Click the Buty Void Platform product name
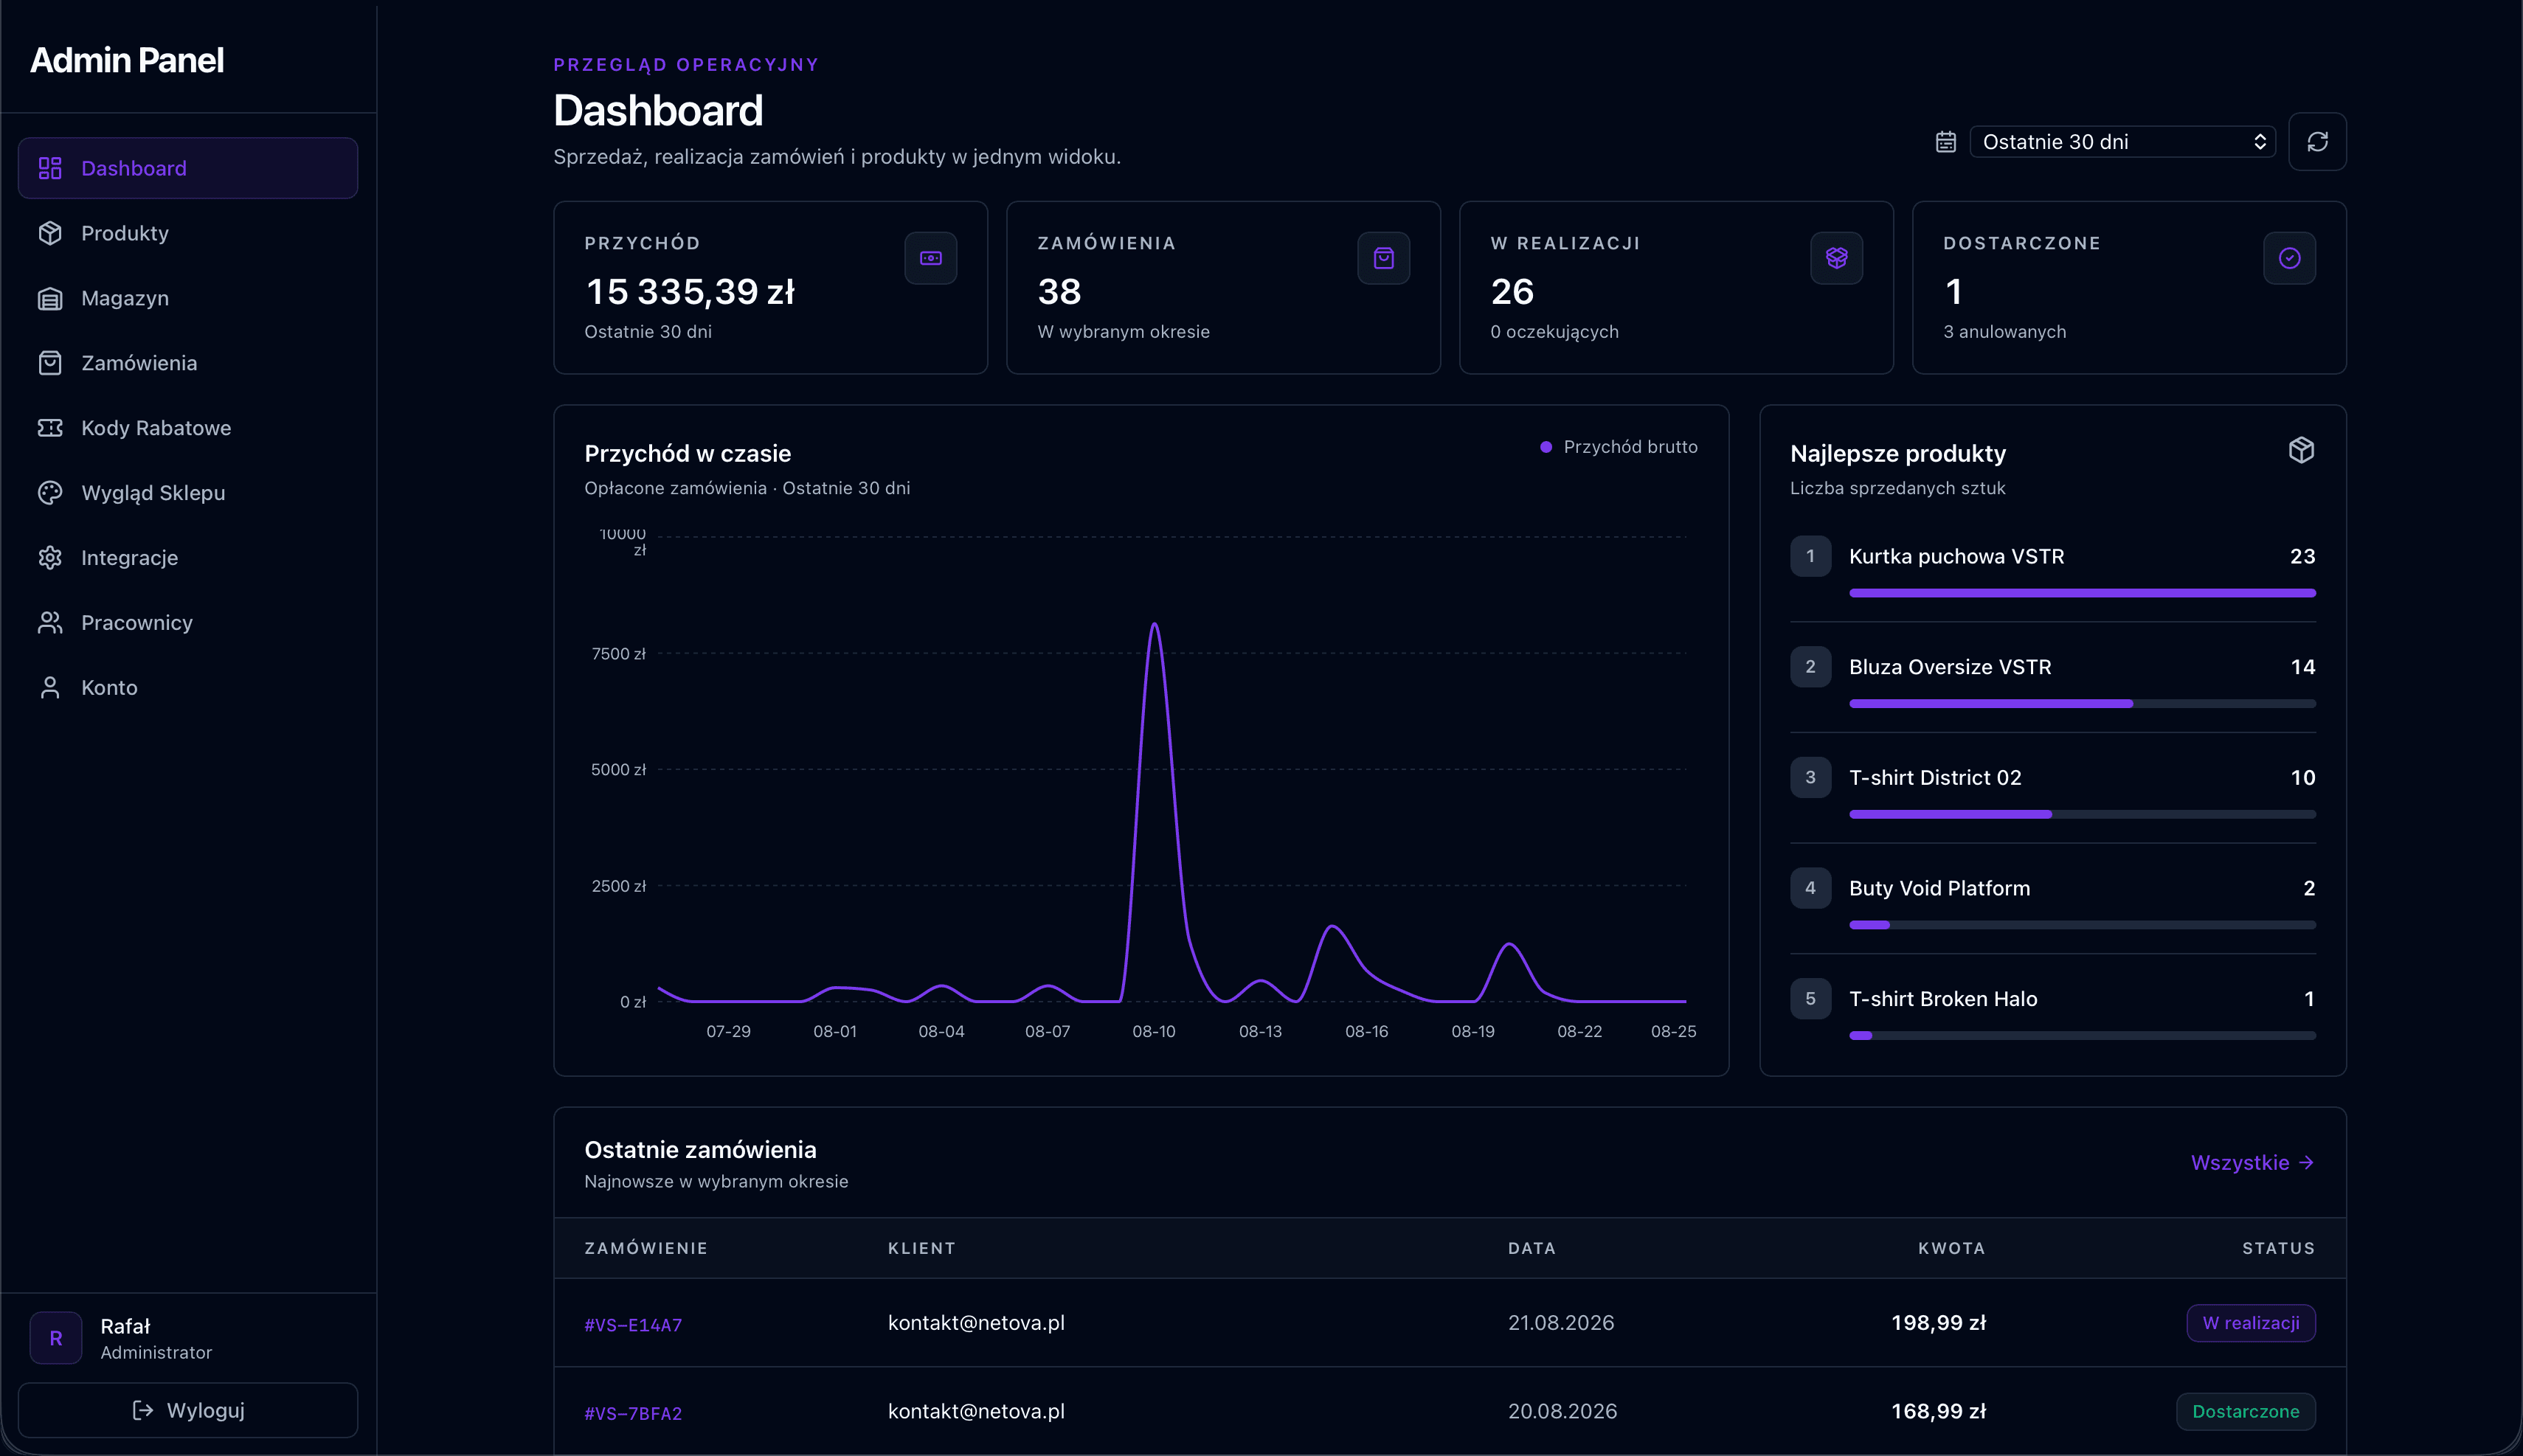 [1939, 888]
